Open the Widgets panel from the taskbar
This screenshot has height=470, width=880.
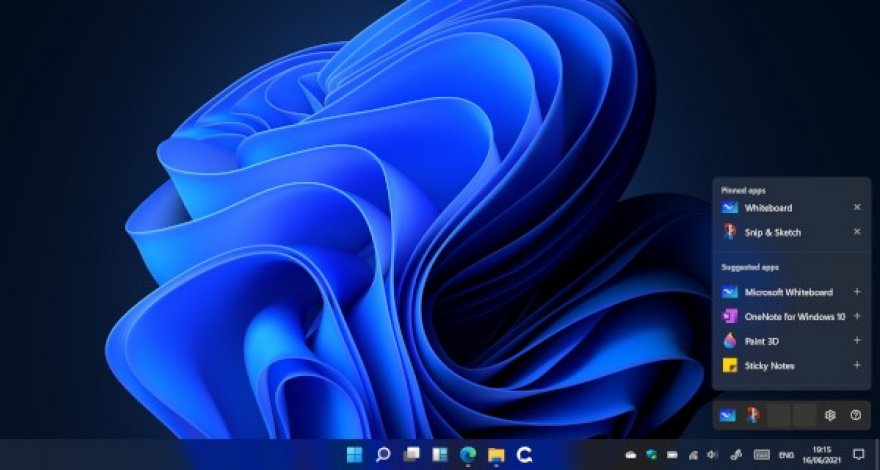coord(439,454)
